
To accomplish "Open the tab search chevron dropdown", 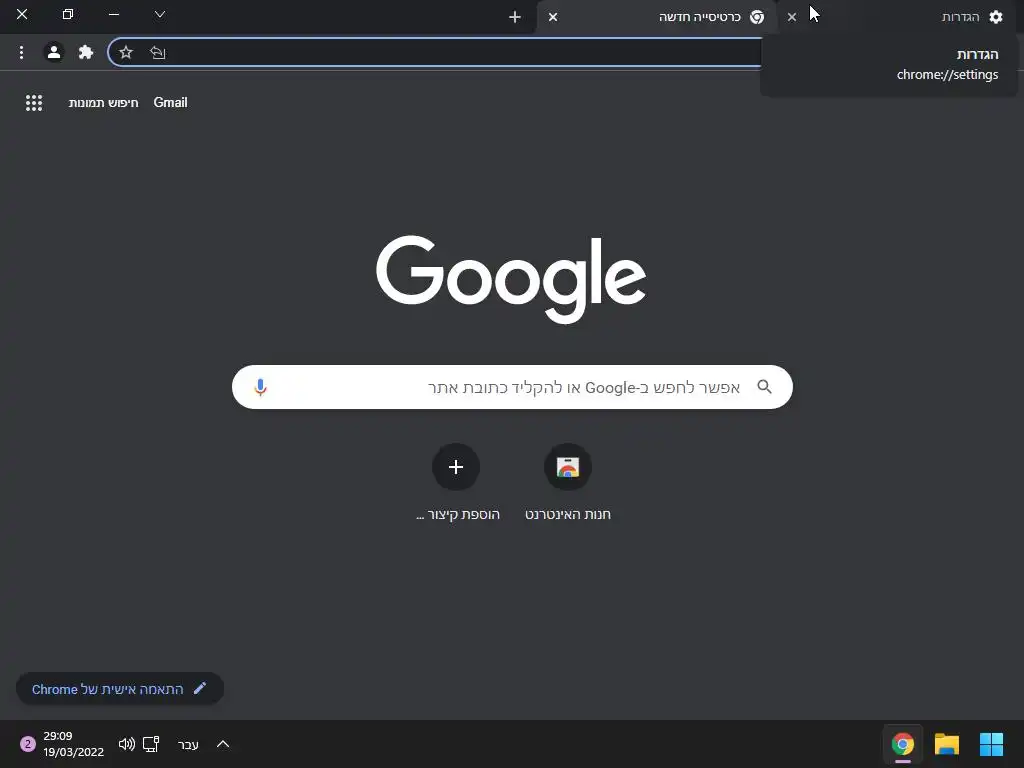I will point(159,14).
